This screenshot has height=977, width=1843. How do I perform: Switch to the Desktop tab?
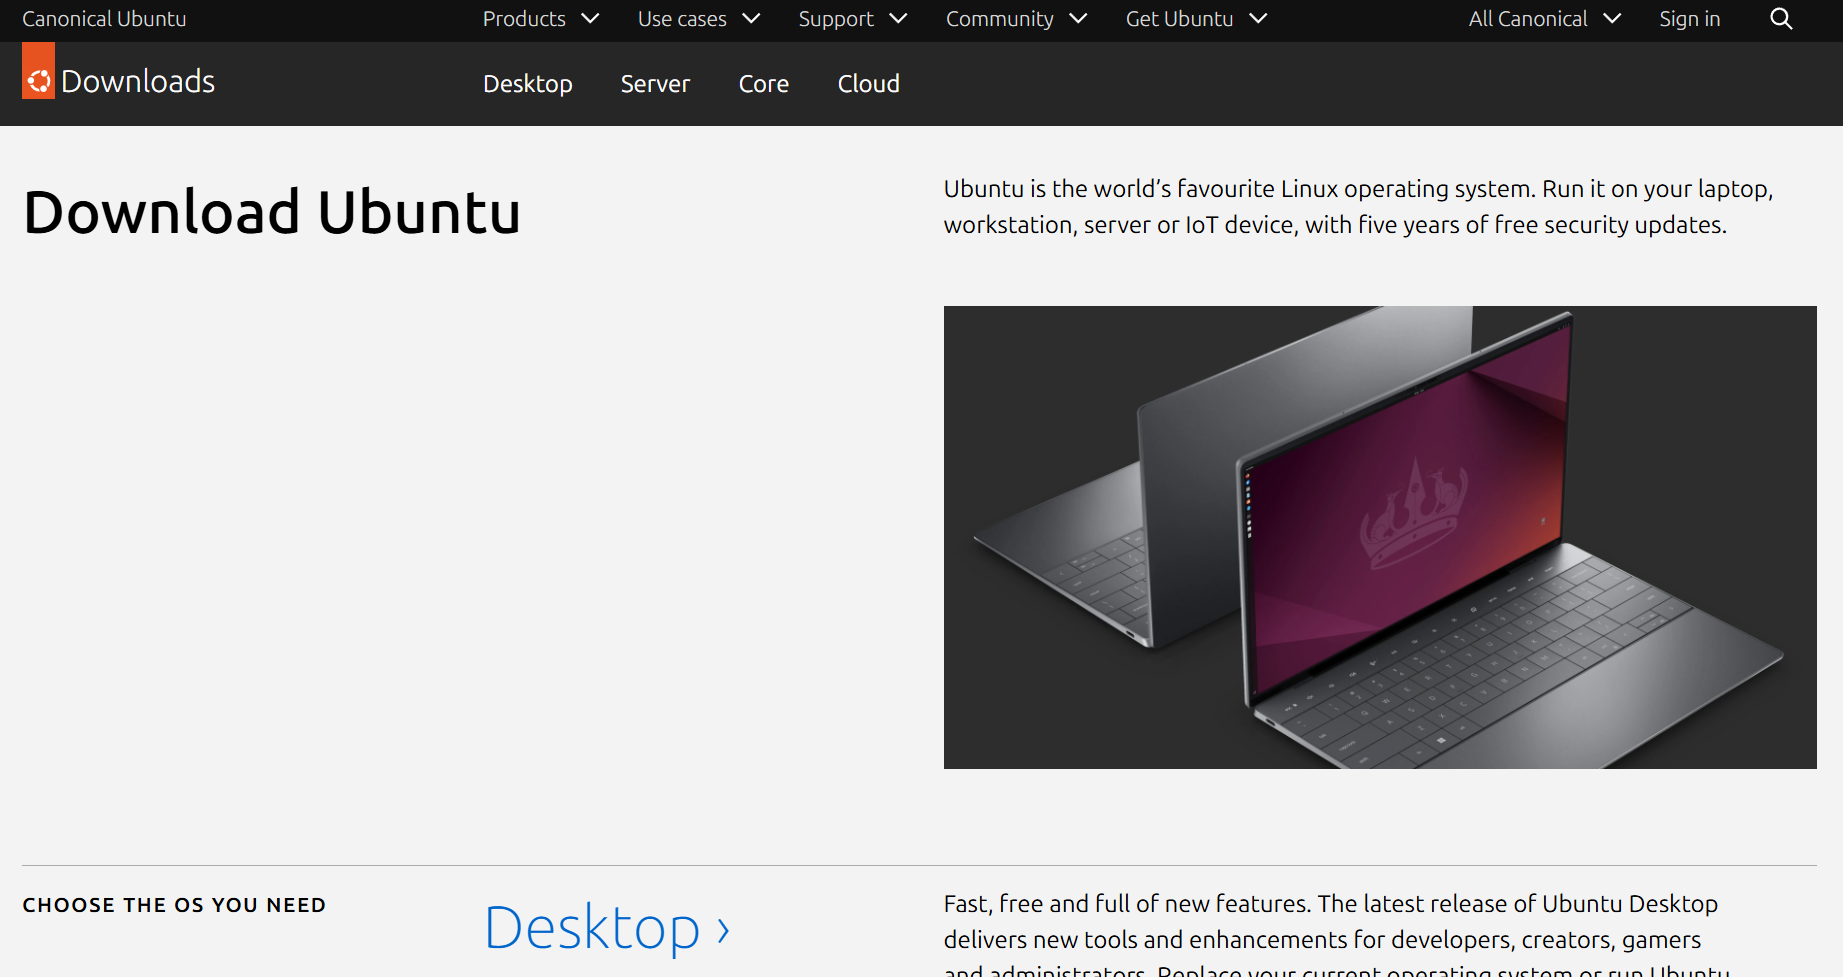pos(527,84)
